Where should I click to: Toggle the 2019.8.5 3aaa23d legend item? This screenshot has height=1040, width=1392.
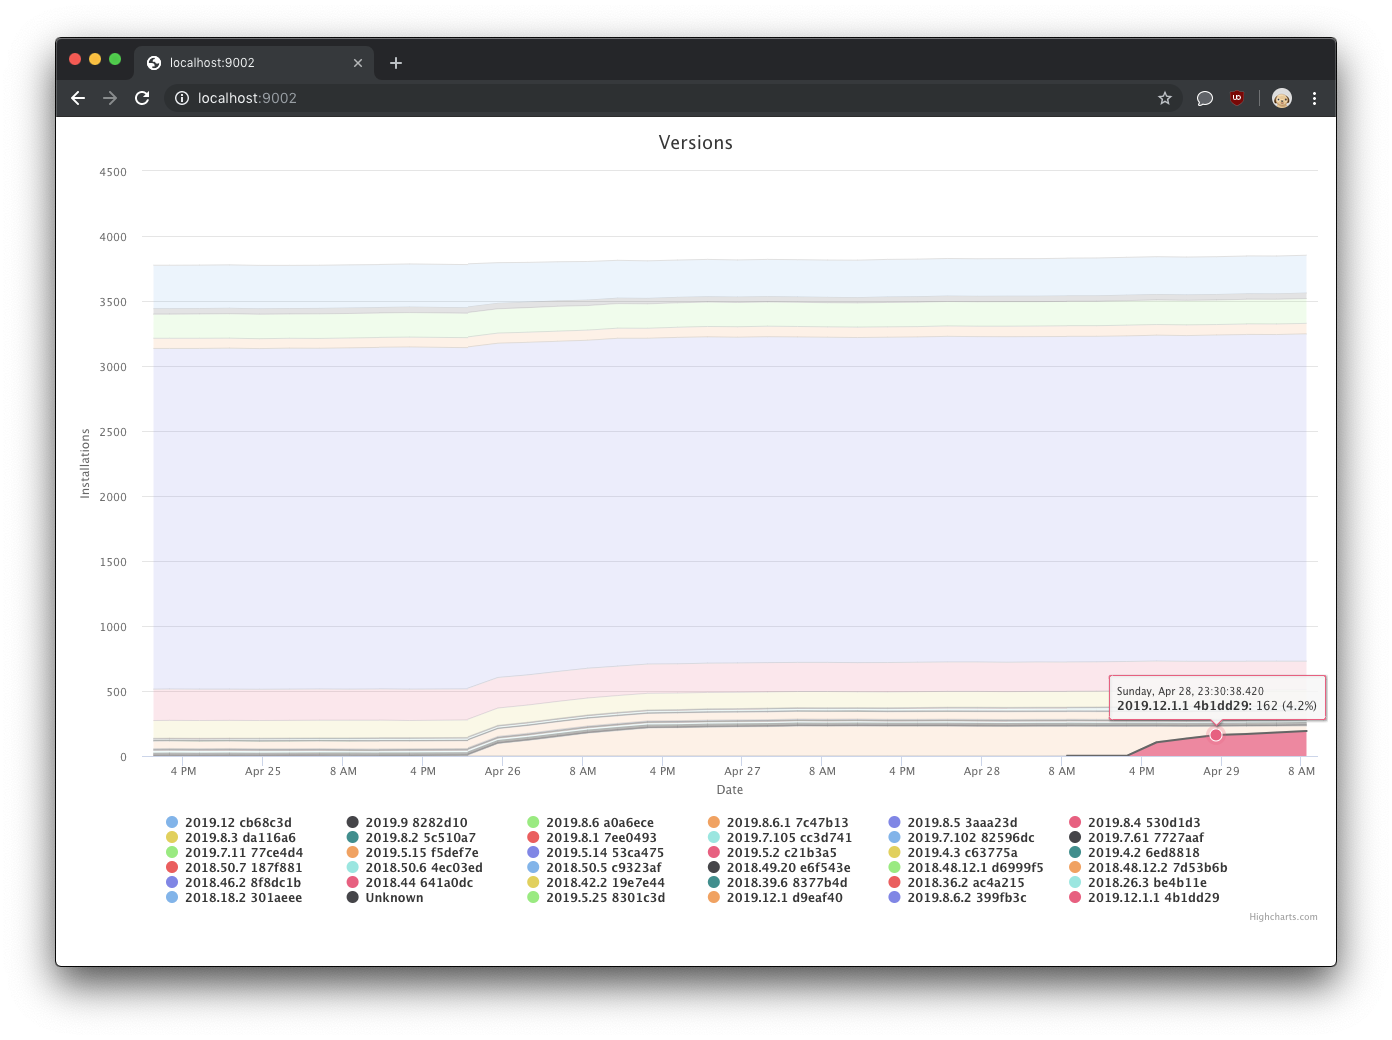pyautogui.click(x=953, y=823)
